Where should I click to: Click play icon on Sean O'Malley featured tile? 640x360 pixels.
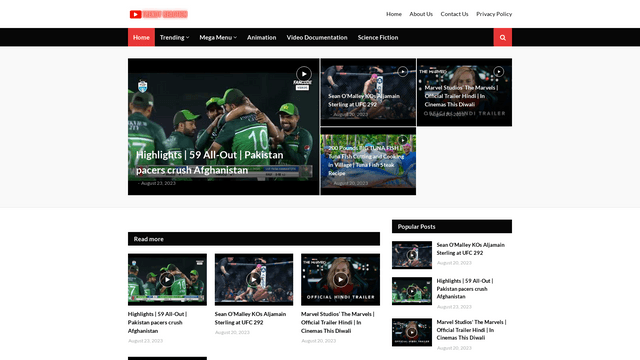coord(402,71)
